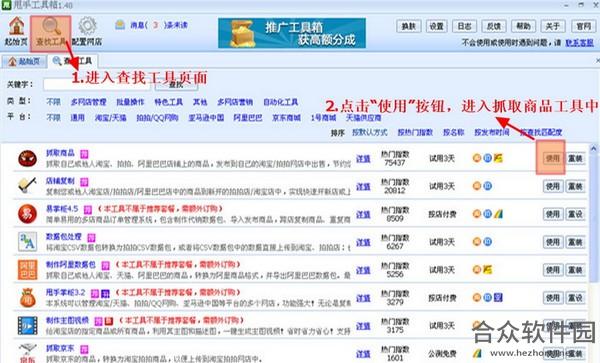The width and height of the screenshot is (600, 363).
Task: Filter type by 特色工具
Action: point(168,102)
